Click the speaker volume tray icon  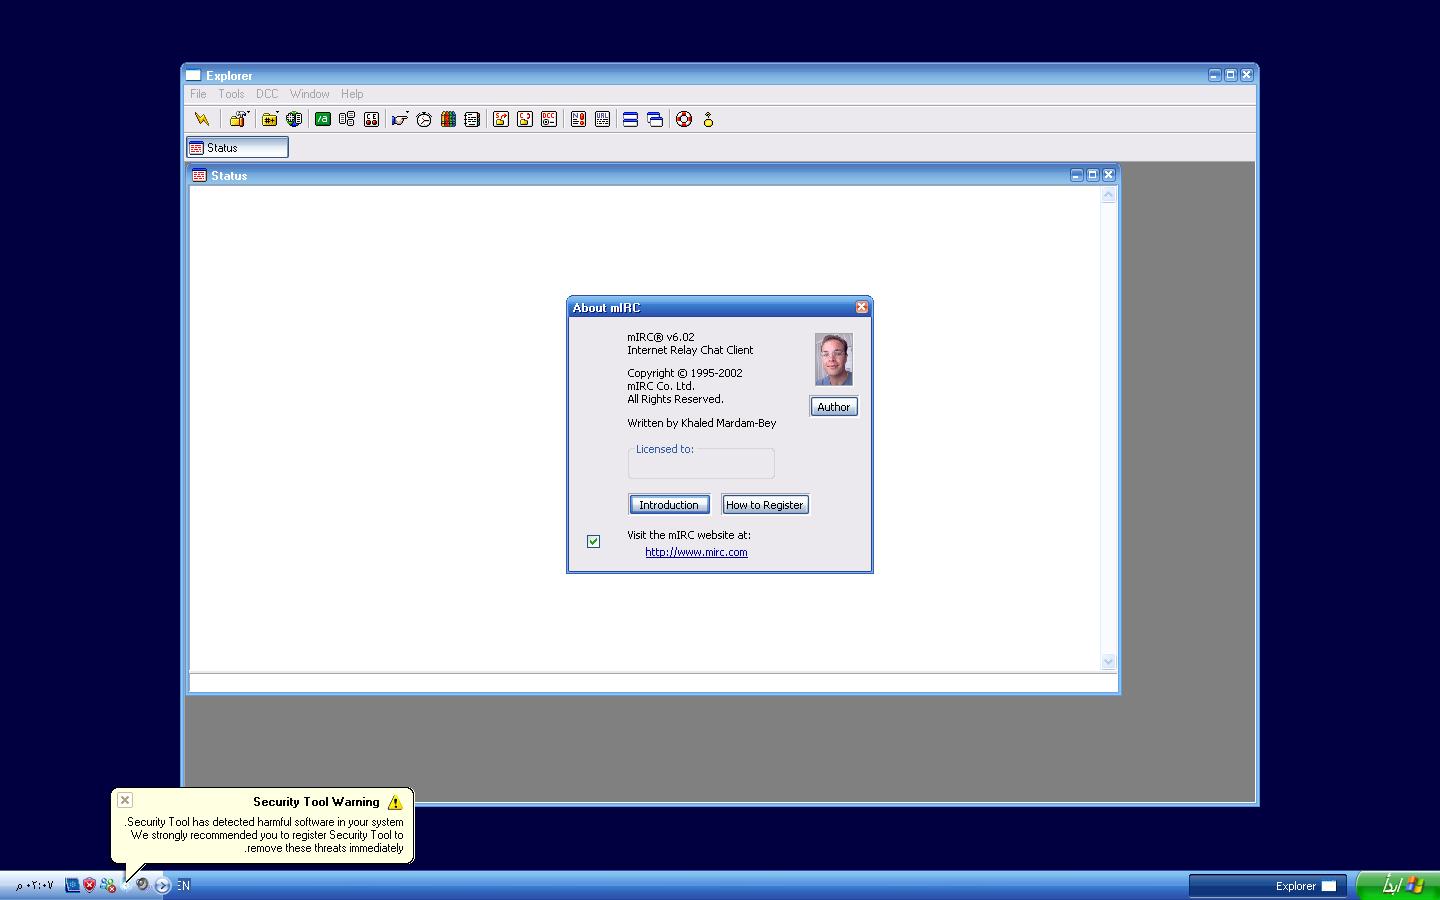(x=142, y=885)
